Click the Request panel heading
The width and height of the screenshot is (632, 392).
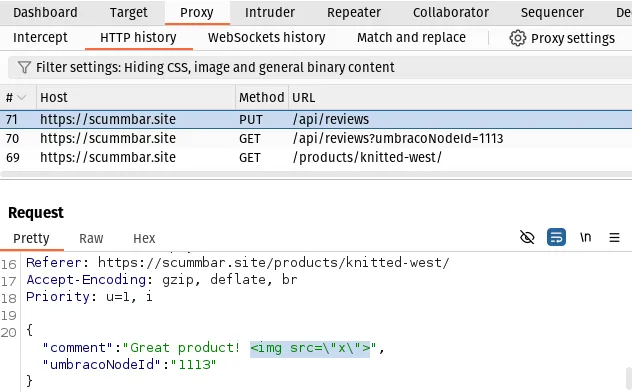tap(36, 213)
